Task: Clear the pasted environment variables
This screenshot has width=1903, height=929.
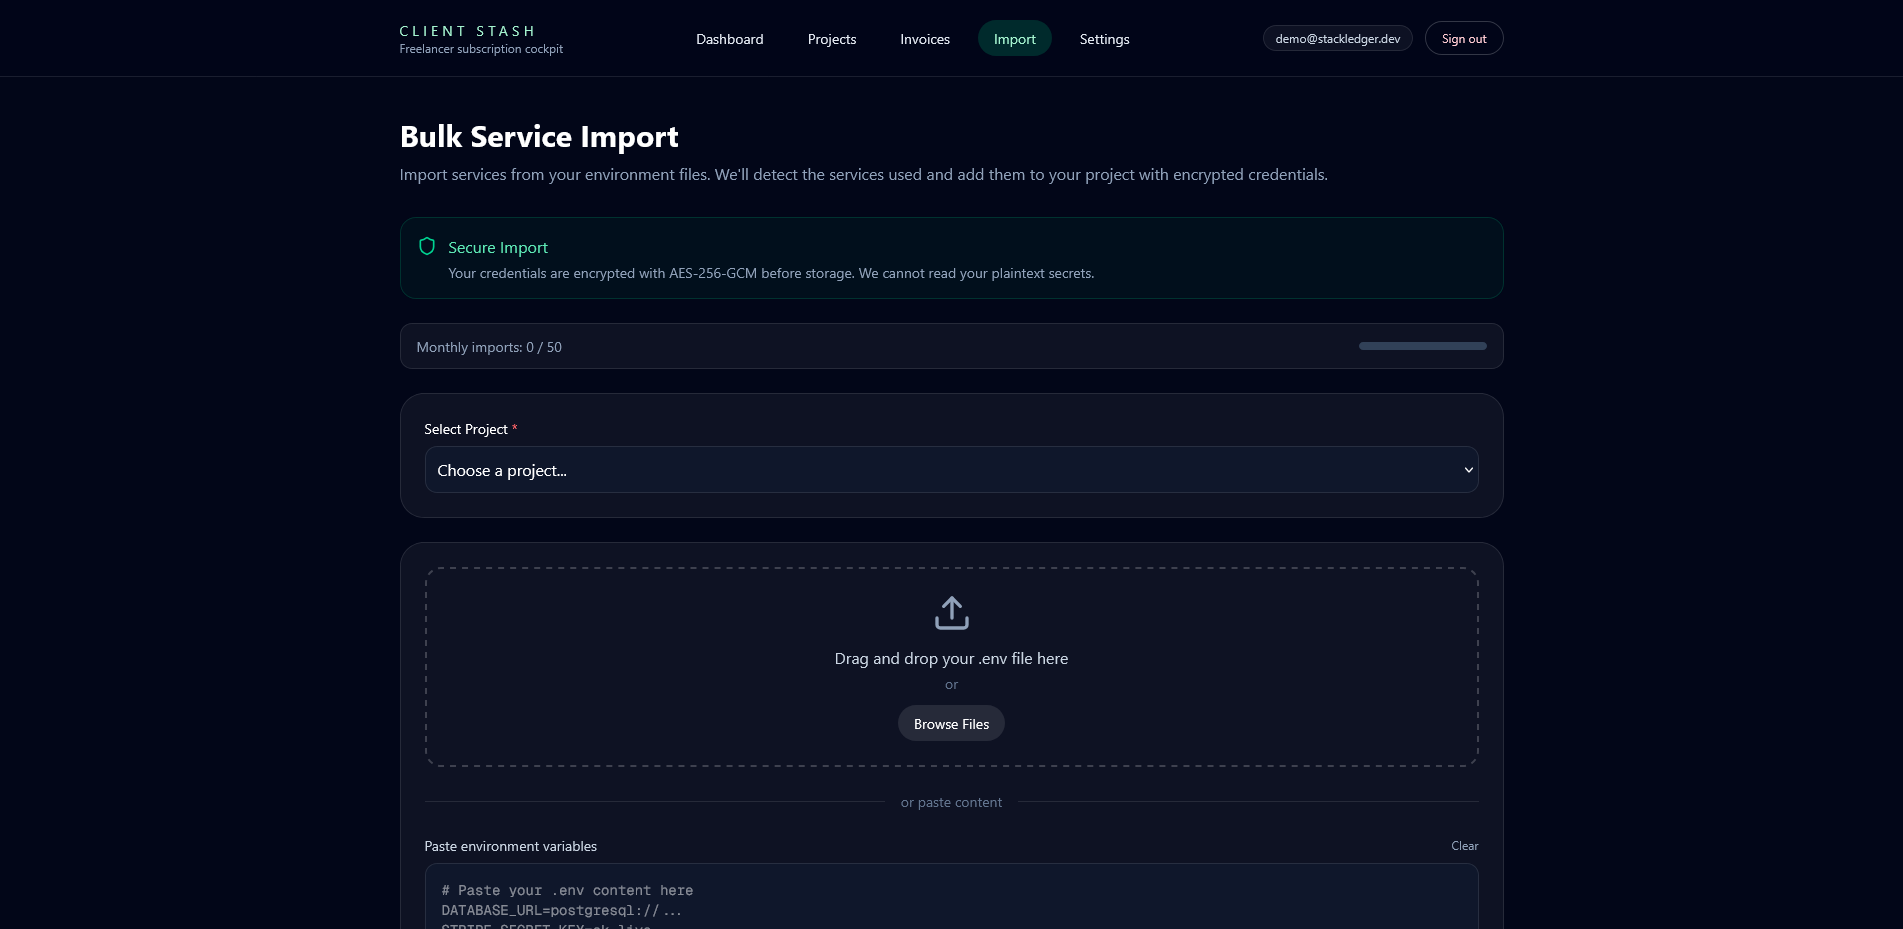Action: [x=1464, y=845]
